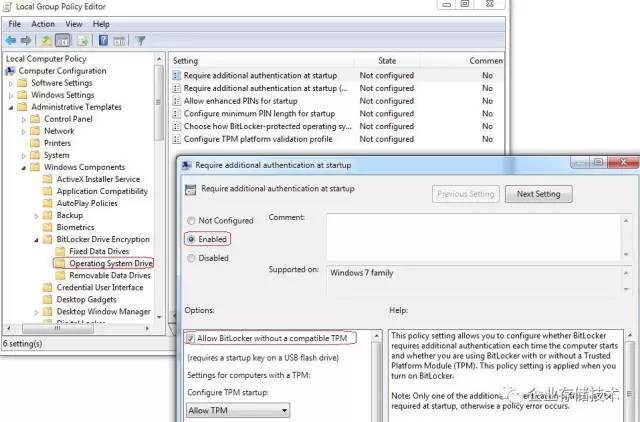This screenshot has height=422, width=640.
Task: Click the Computer Configuration node icon
Action: pyautogui.click(x=10, y=71)
